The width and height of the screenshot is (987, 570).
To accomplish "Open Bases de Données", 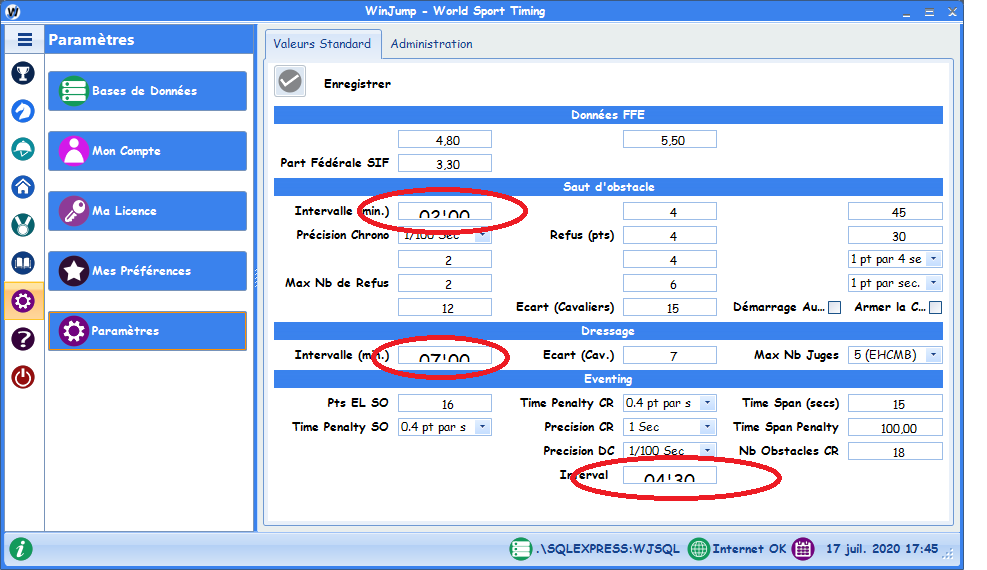I will coord(147,91).
